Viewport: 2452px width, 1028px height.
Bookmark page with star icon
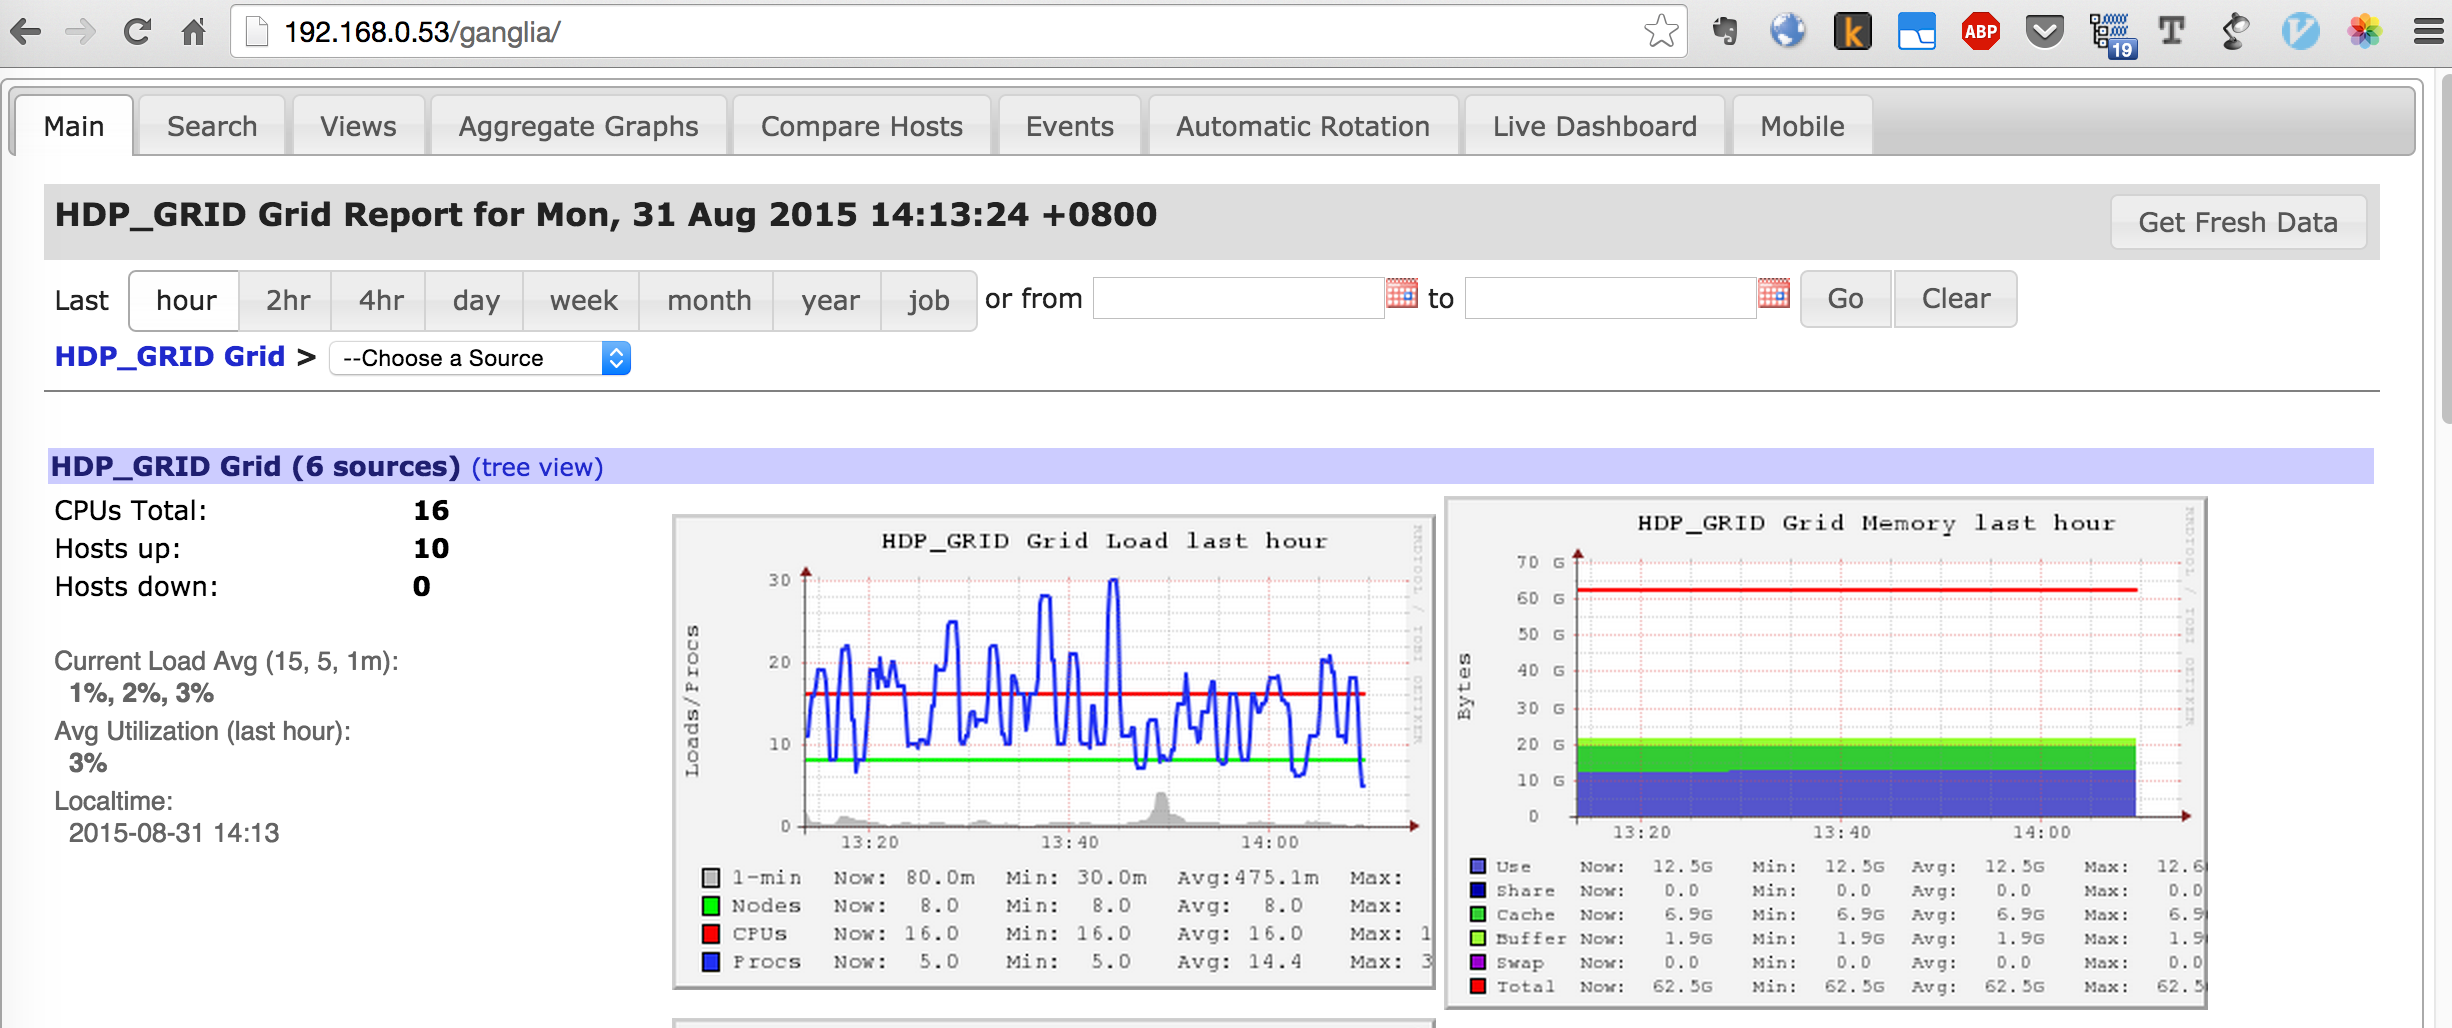click(1660, 32)
